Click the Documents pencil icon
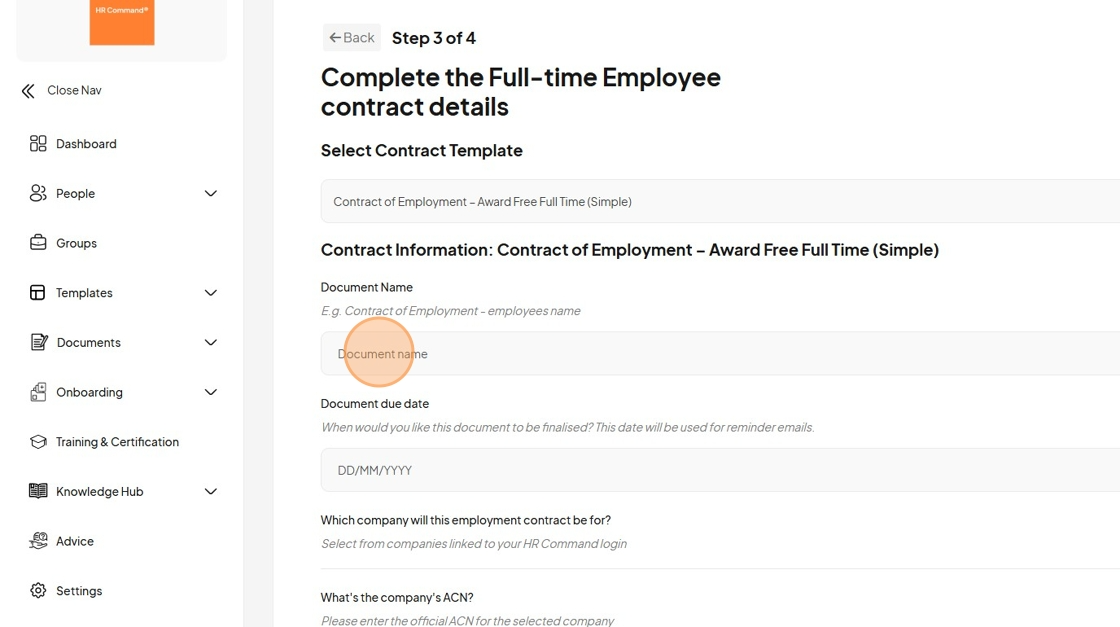Screen dimensions: 1120x627 coord(39,342)
